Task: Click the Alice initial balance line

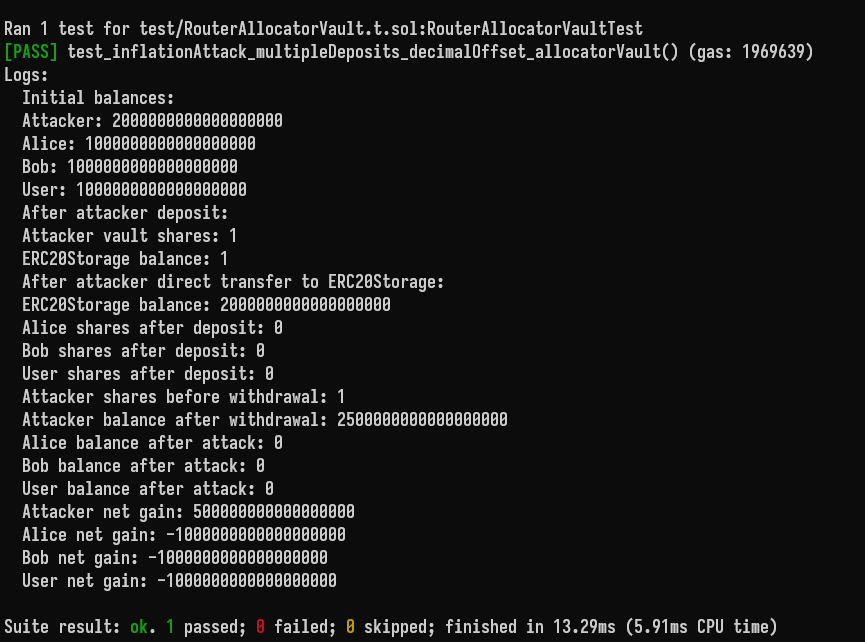Action: 138,144
